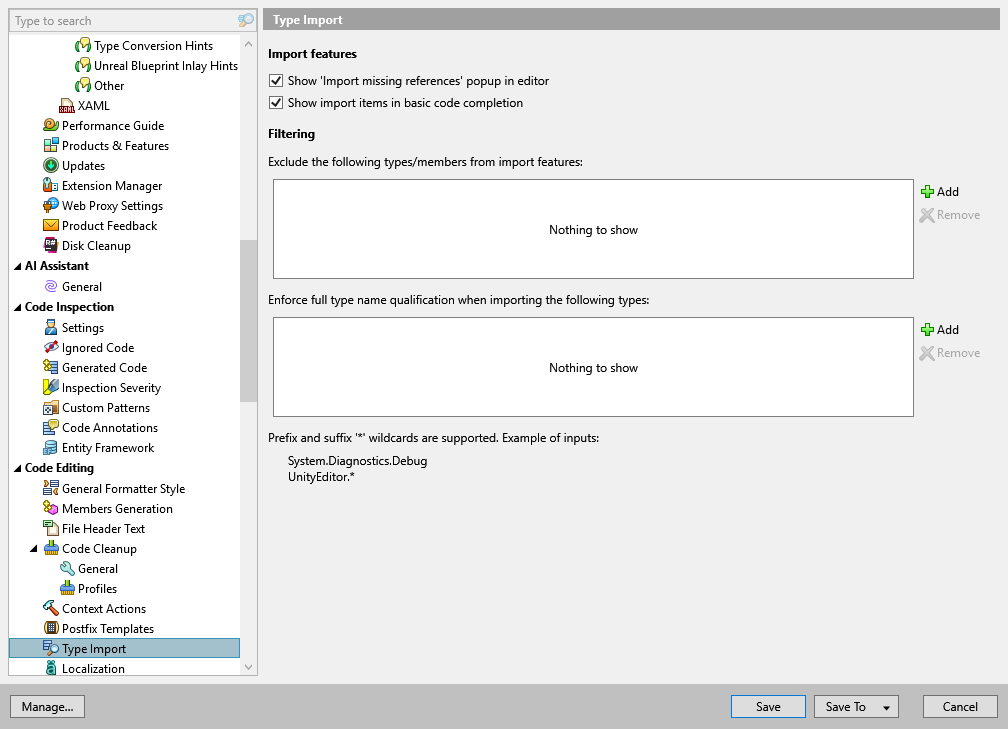
Task: Click the Type Conversion Hints icon
Action: (x=83, y=46)
